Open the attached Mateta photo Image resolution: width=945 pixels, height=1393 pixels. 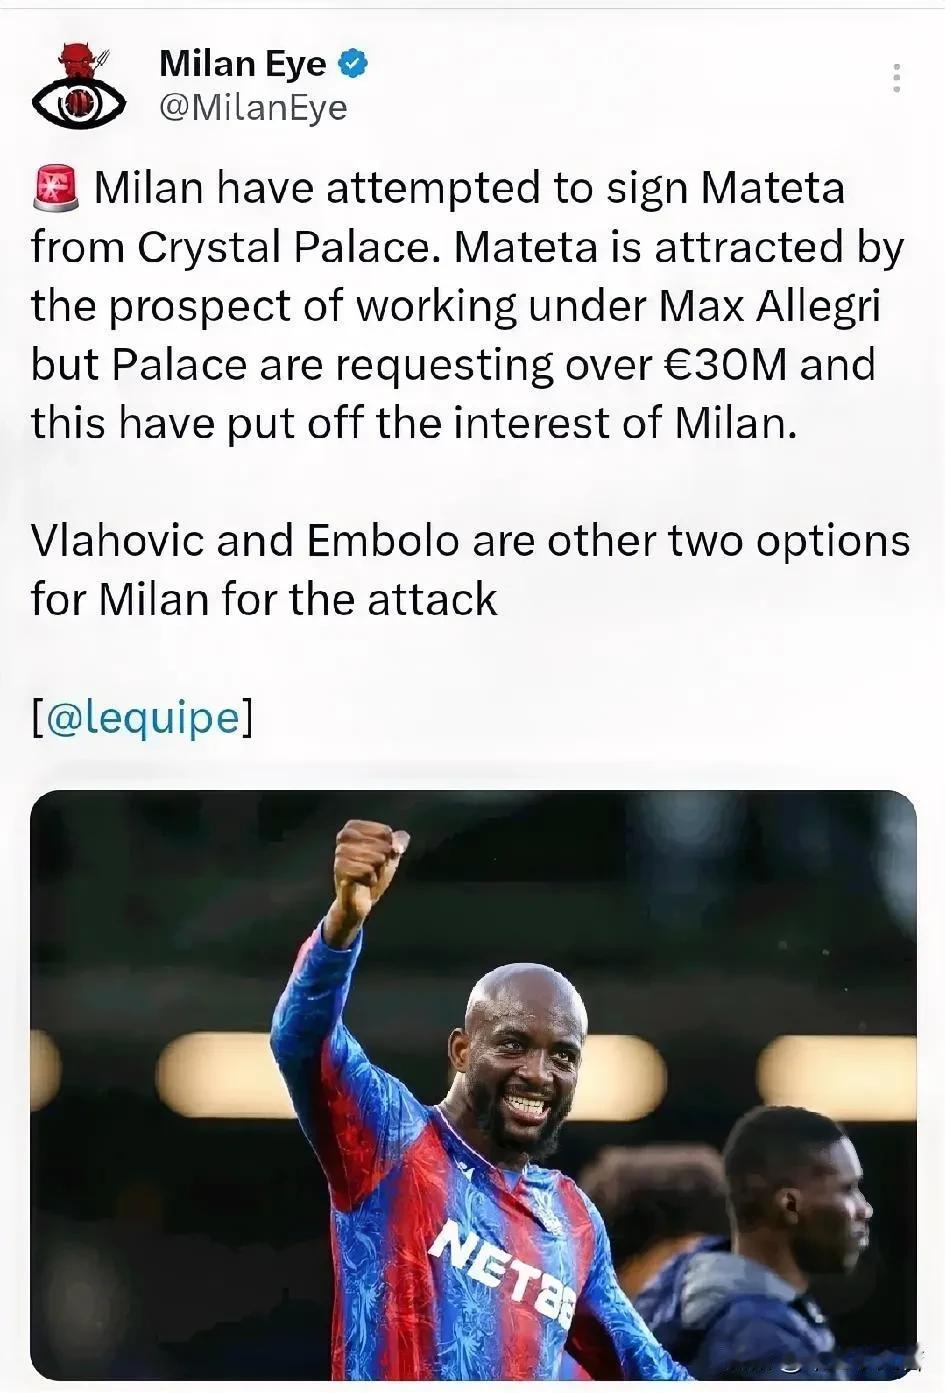tap(473, 1085)
